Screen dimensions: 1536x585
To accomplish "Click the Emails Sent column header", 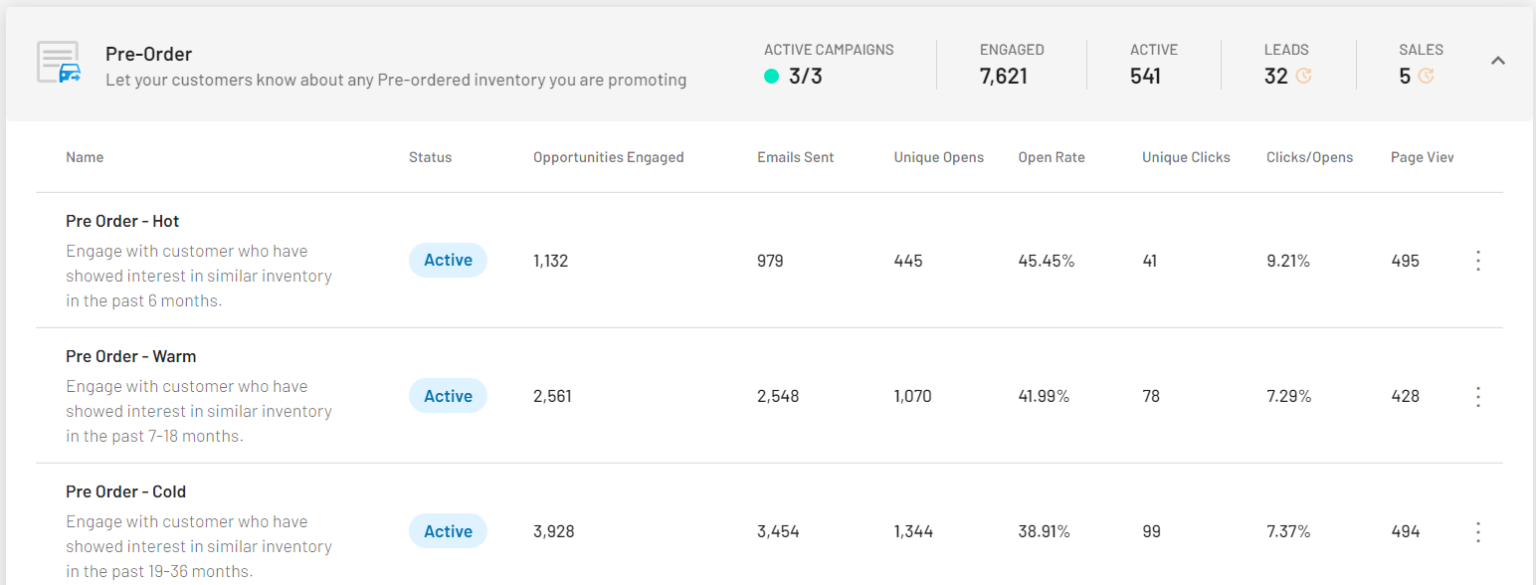I will point(795,157).
